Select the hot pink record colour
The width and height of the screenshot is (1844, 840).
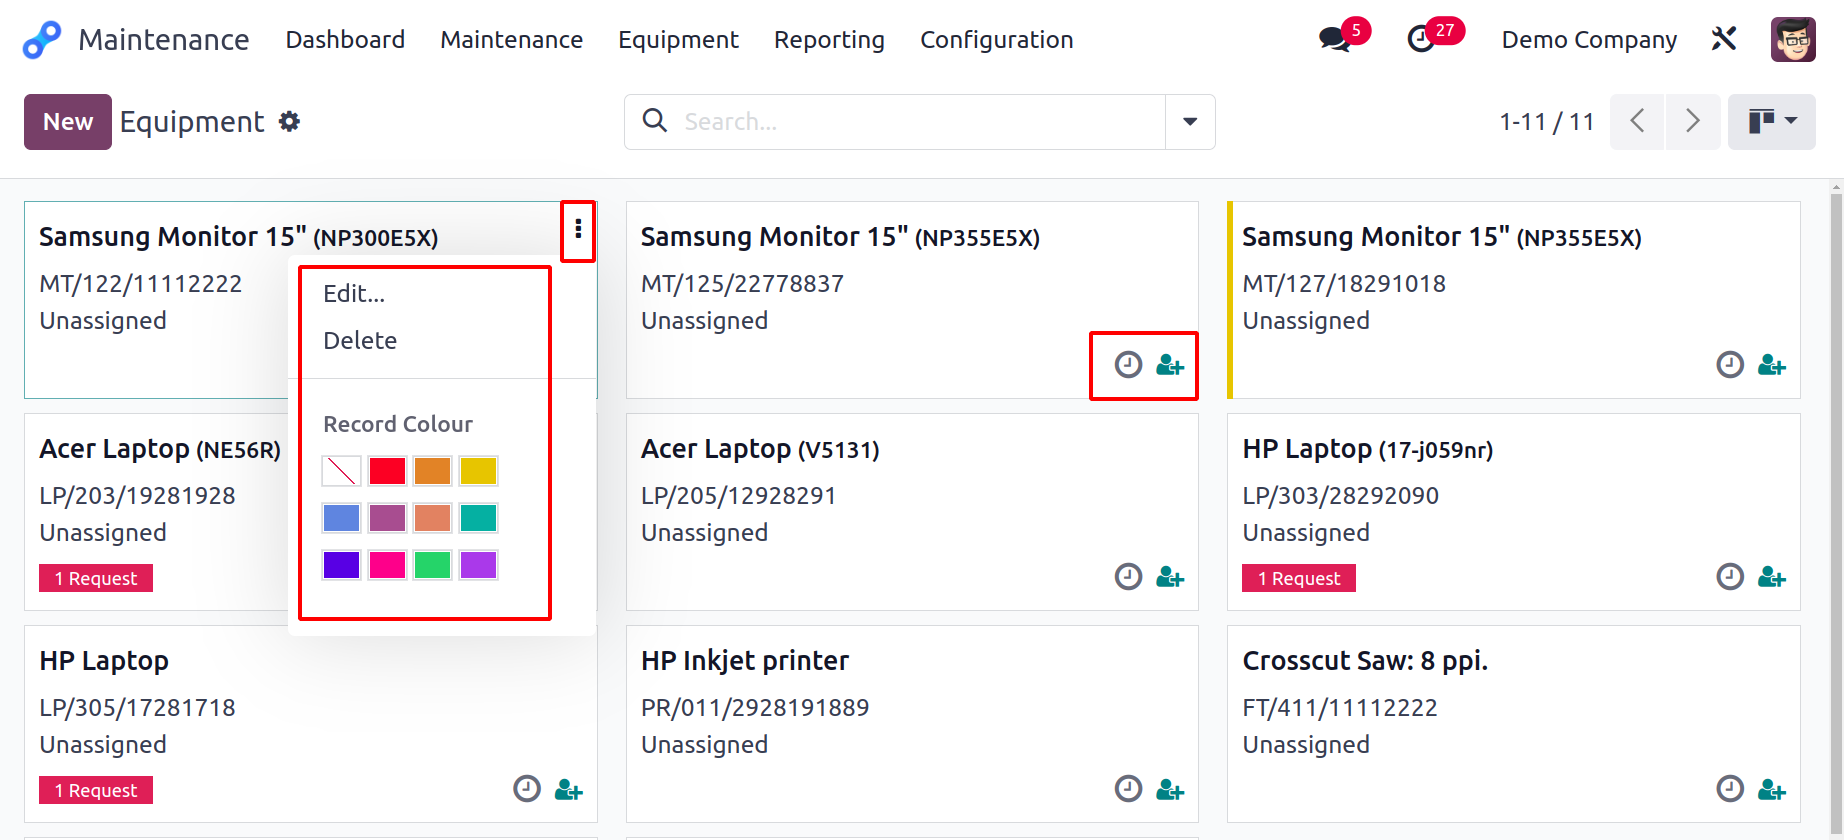[x=387, y=565]
